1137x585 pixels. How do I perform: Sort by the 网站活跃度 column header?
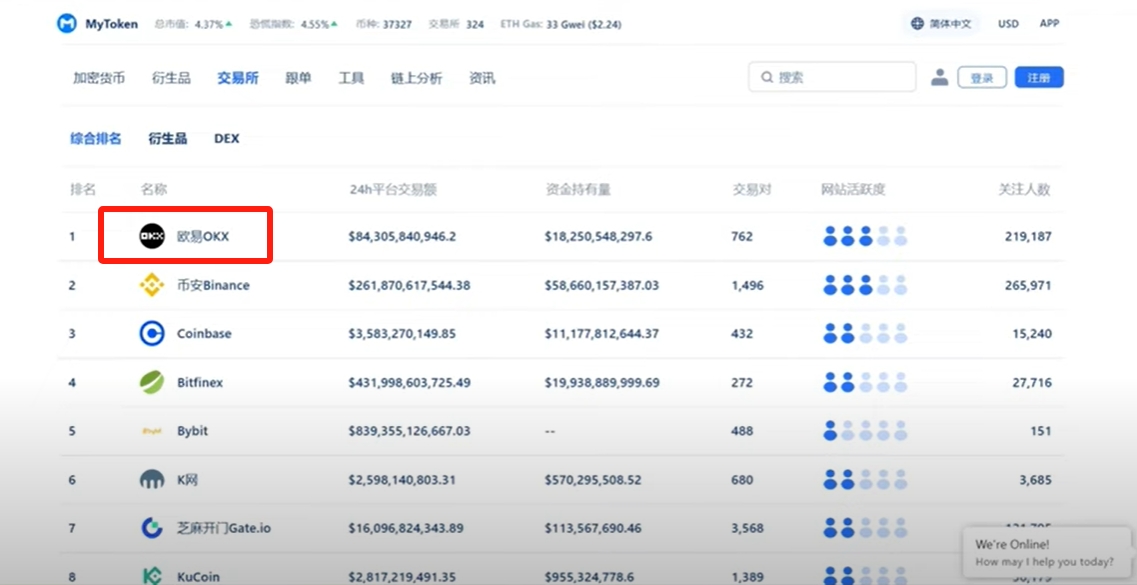click(853, 190)
